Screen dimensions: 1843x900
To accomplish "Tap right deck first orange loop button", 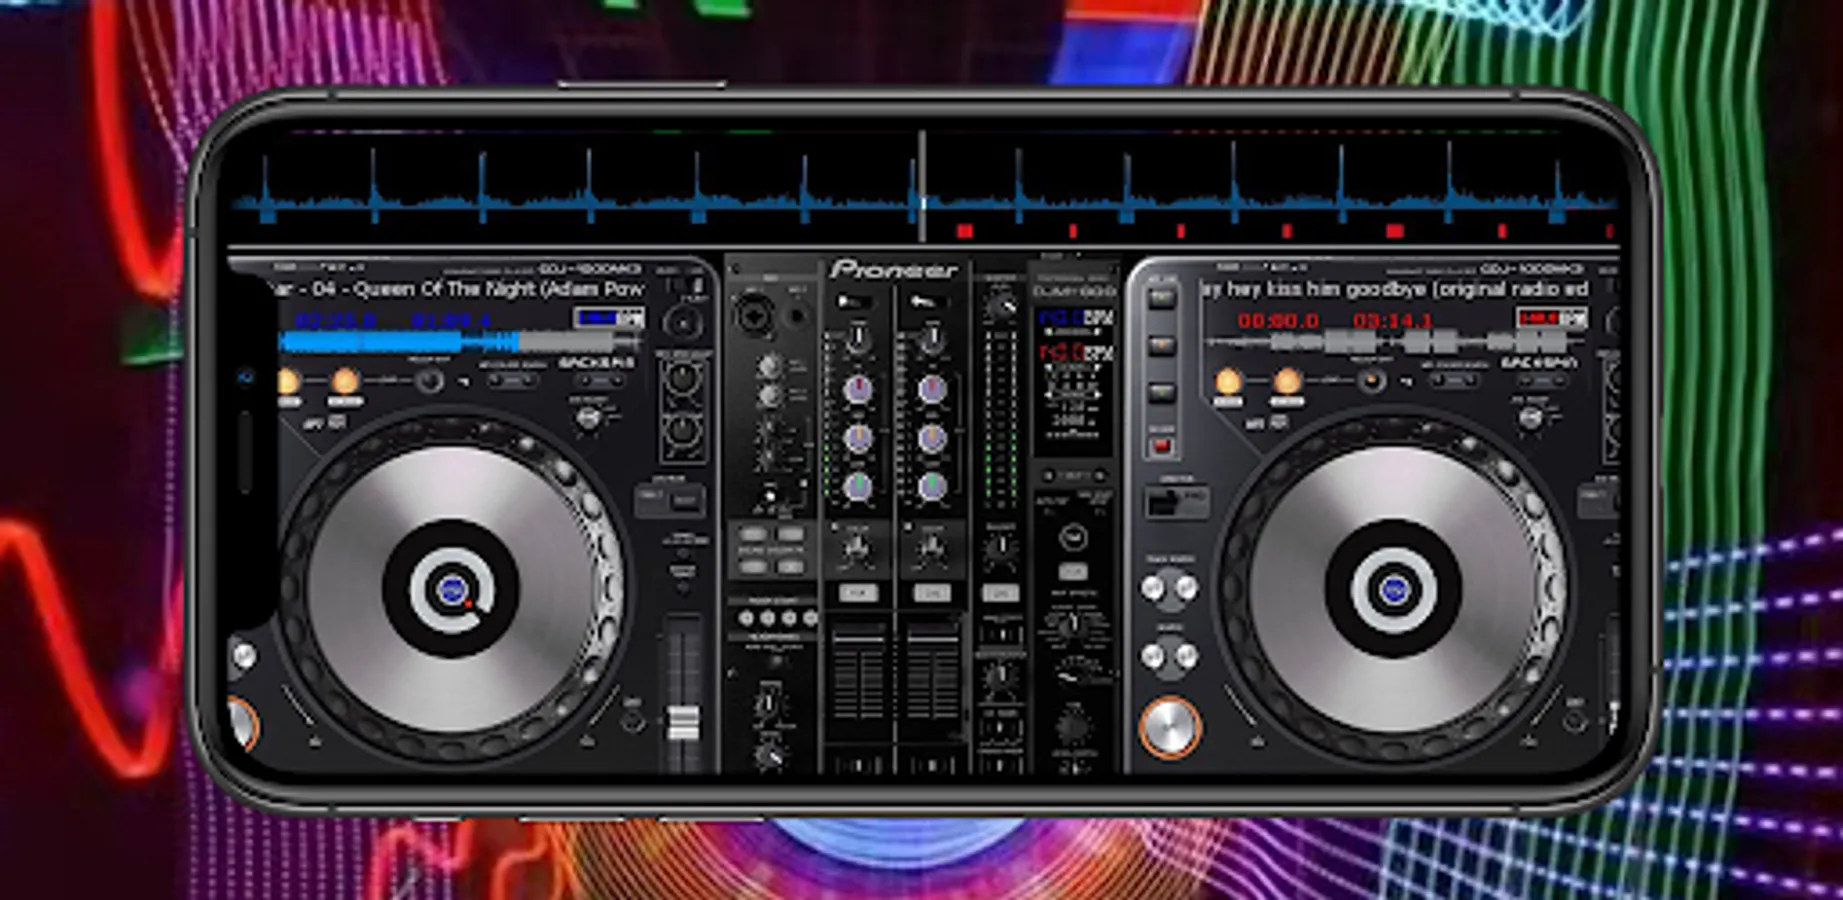I will [x=1229, y=382].
